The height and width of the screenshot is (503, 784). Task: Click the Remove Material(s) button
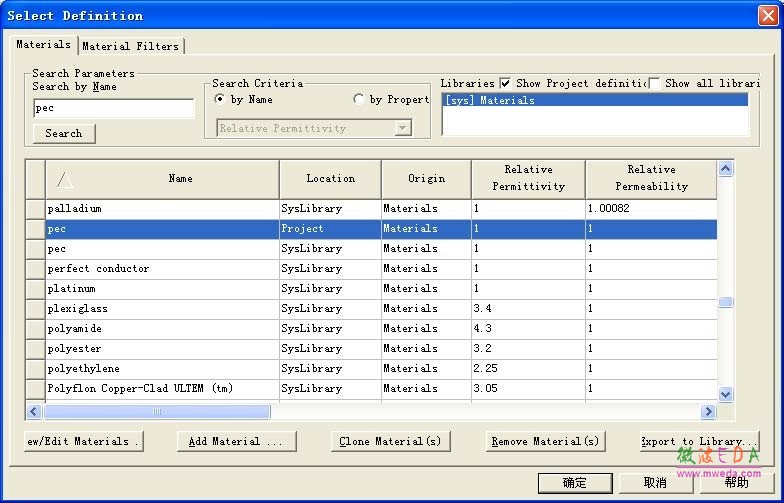(546, 442)
